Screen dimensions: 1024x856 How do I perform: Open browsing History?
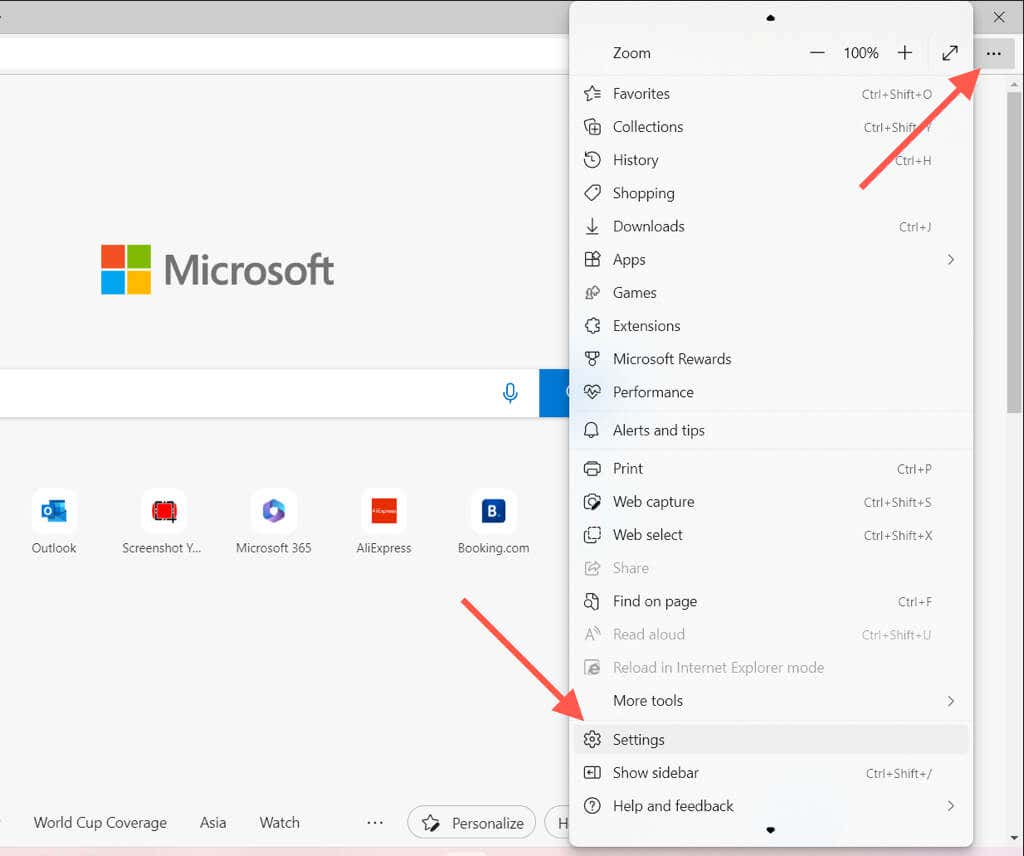[637, 160]
